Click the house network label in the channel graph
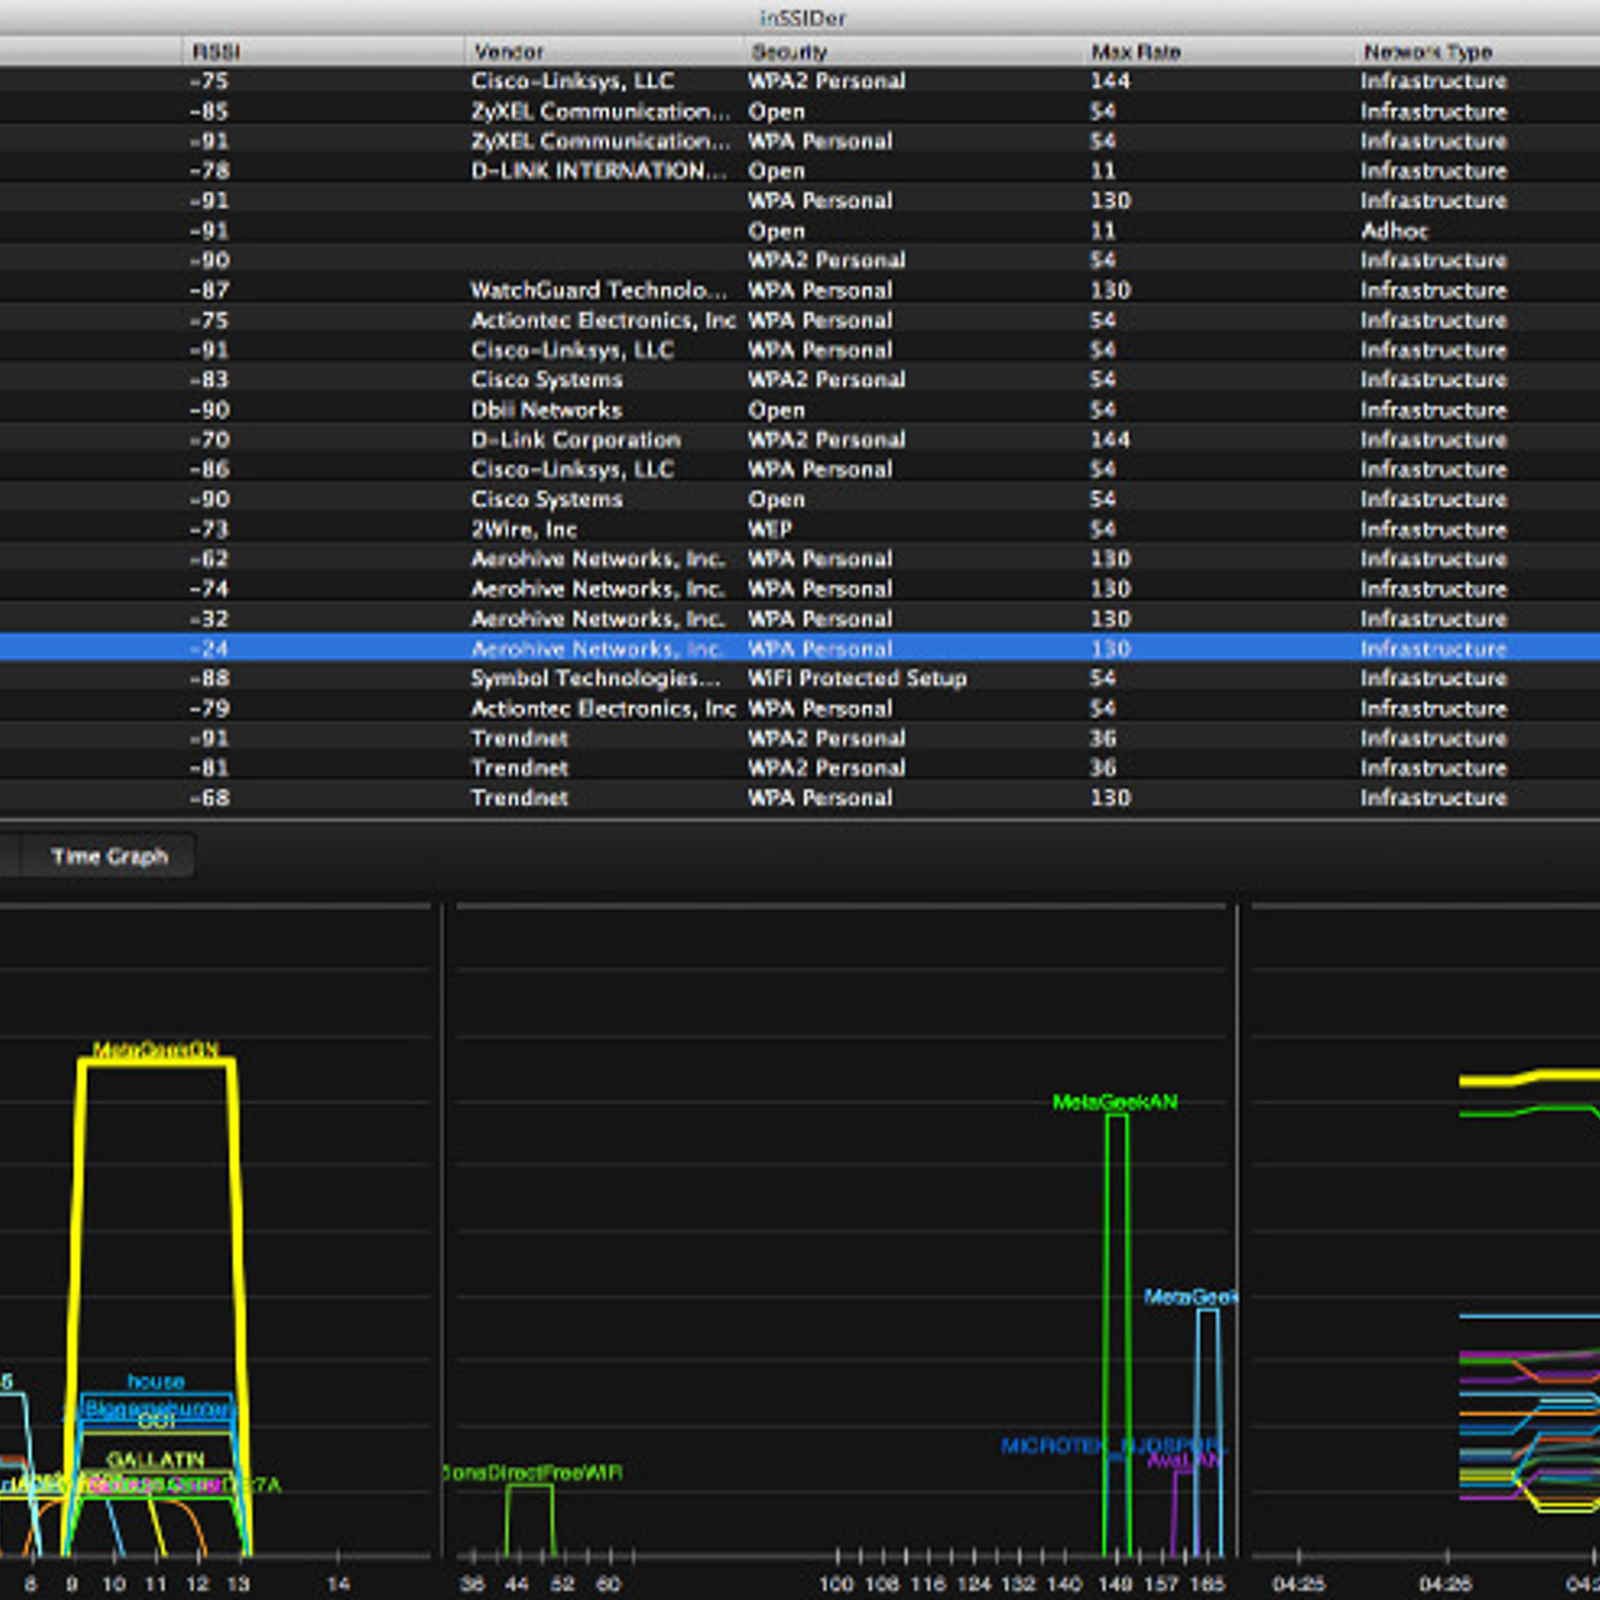The height and width of the screenshot is (1600, 1600). coord(156,1381)
